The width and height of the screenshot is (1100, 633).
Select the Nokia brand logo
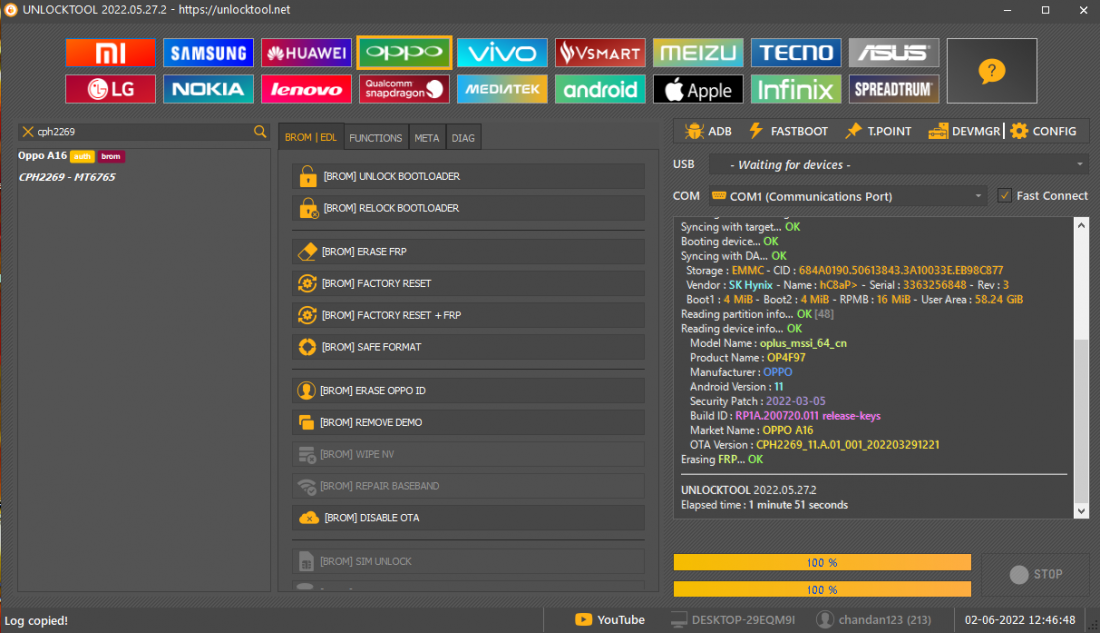tap(208, 89)
